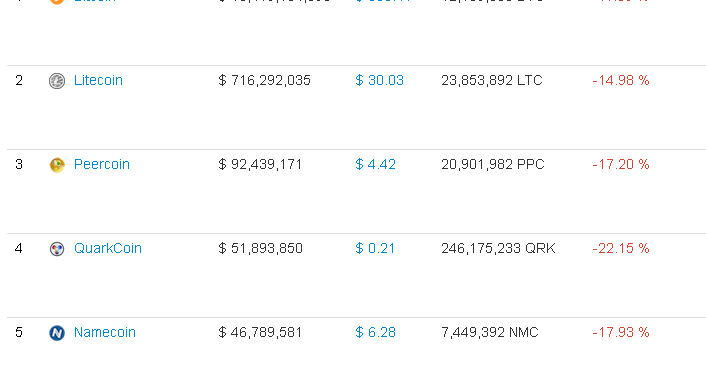Click Litecoin price $ 30.03
The image size is (706, 371).
coord(380,80)
